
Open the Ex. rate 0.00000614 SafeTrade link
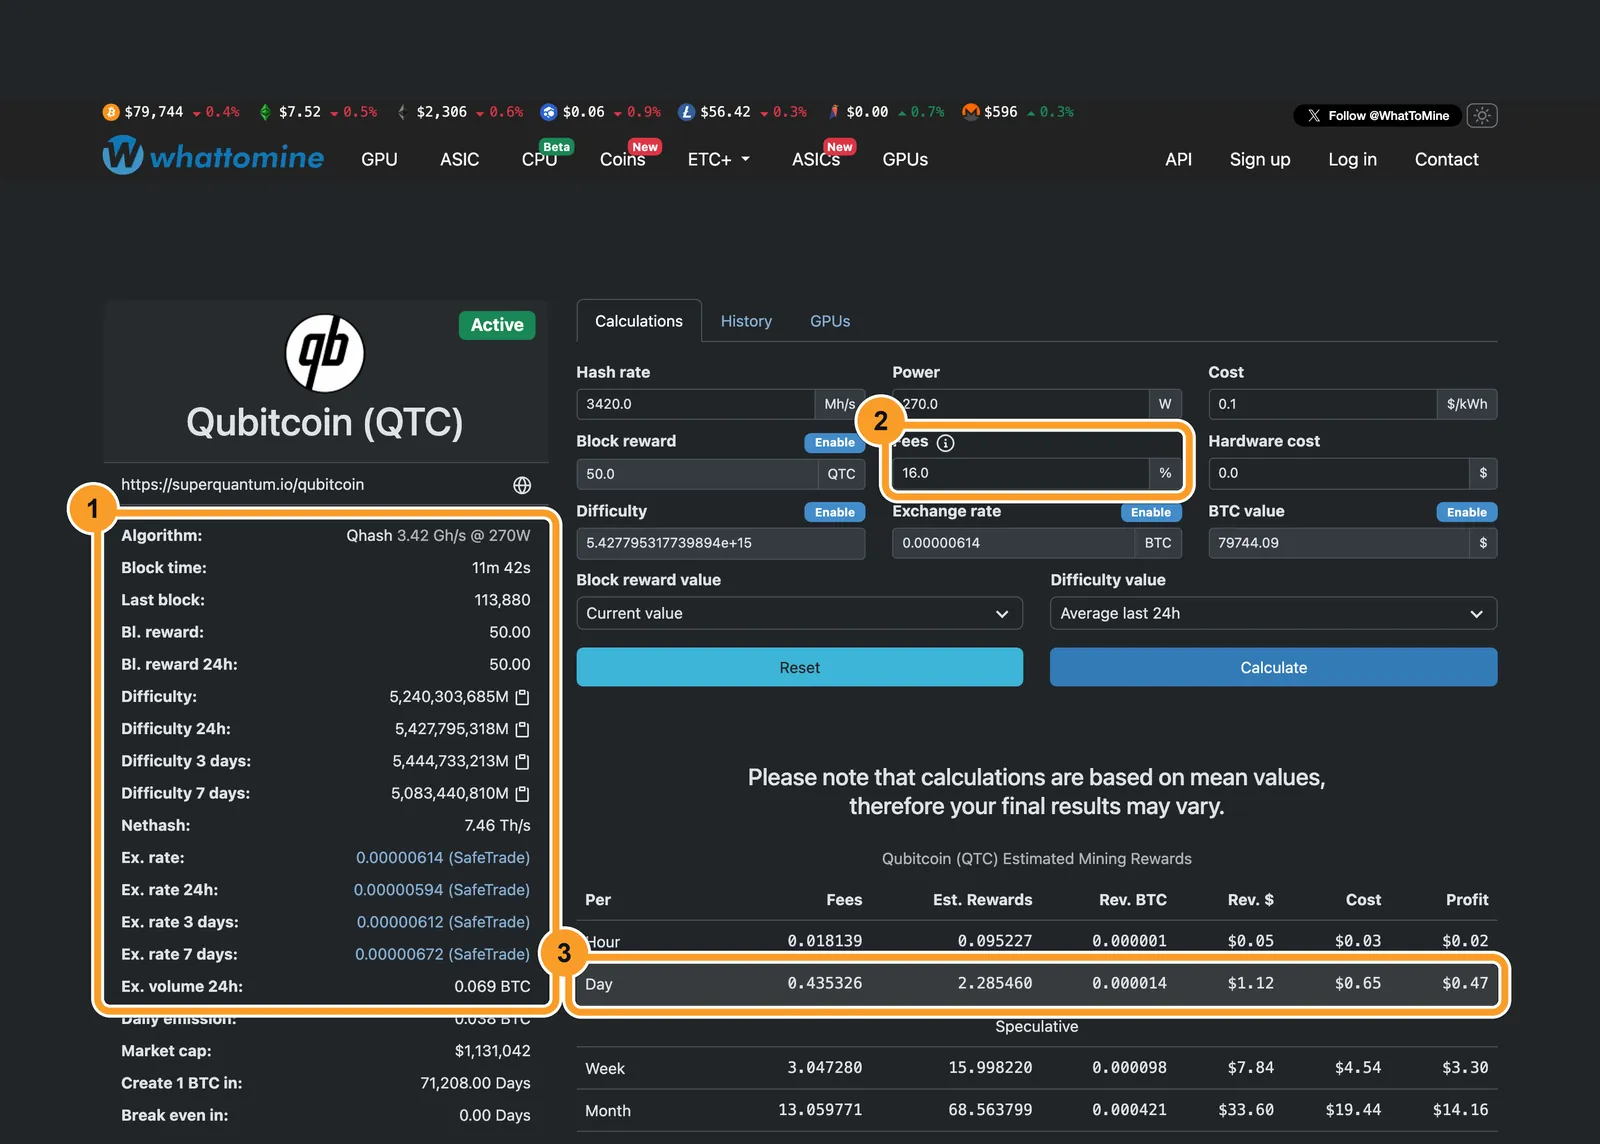point(442,858)
